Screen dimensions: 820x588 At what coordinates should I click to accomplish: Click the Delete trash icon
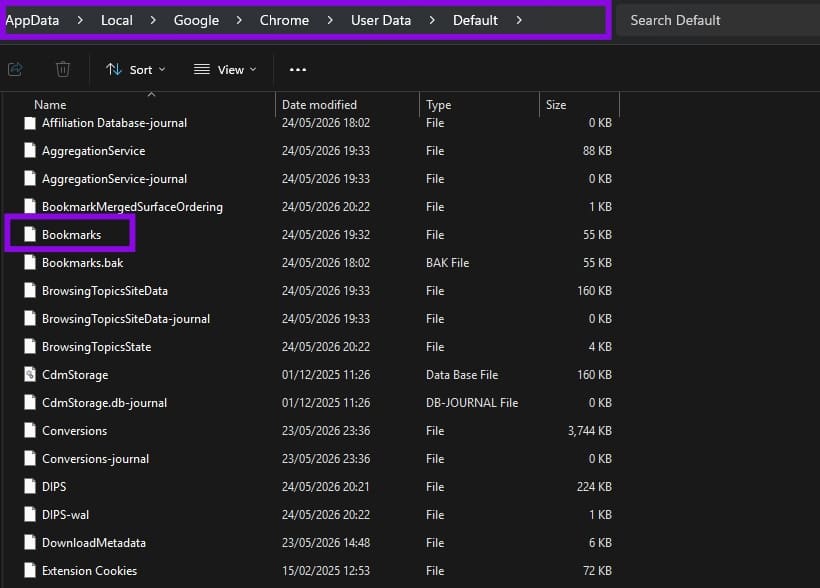(x=63, y=69)
